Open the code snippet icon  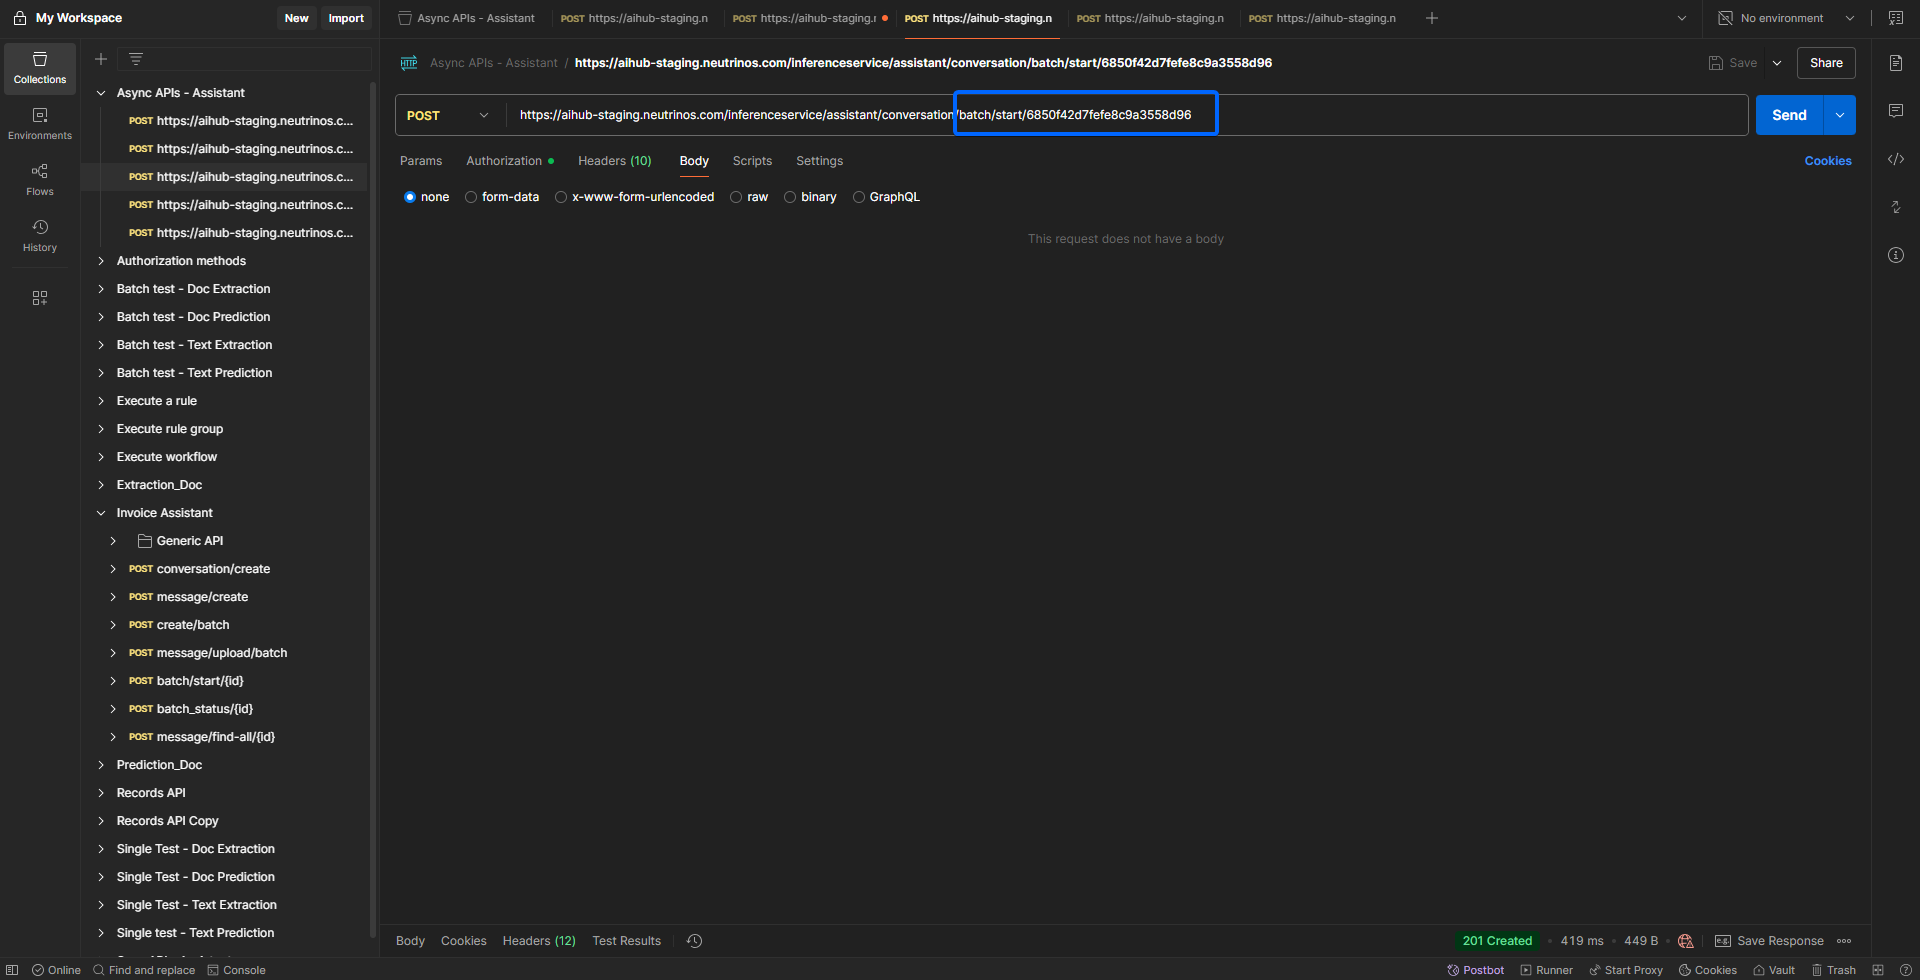(x=1895, y=159)
